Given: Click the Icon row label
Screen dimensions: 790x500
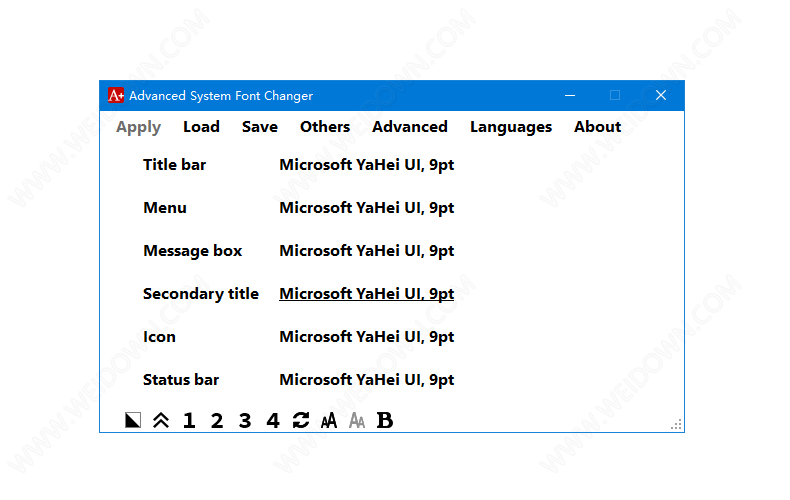Looking at the screenshot, I should [159, 336].
